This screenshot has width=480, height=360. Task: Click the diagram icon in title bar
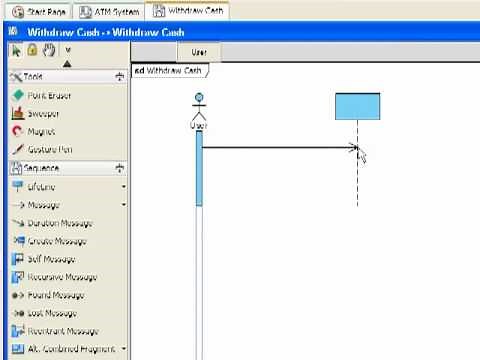(13, 31)
